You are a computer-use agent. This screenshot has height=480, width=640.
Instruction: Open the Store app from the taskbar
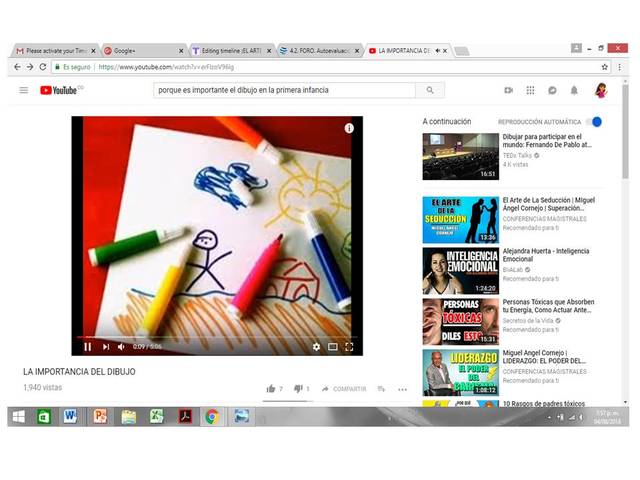tap(44, 417)
